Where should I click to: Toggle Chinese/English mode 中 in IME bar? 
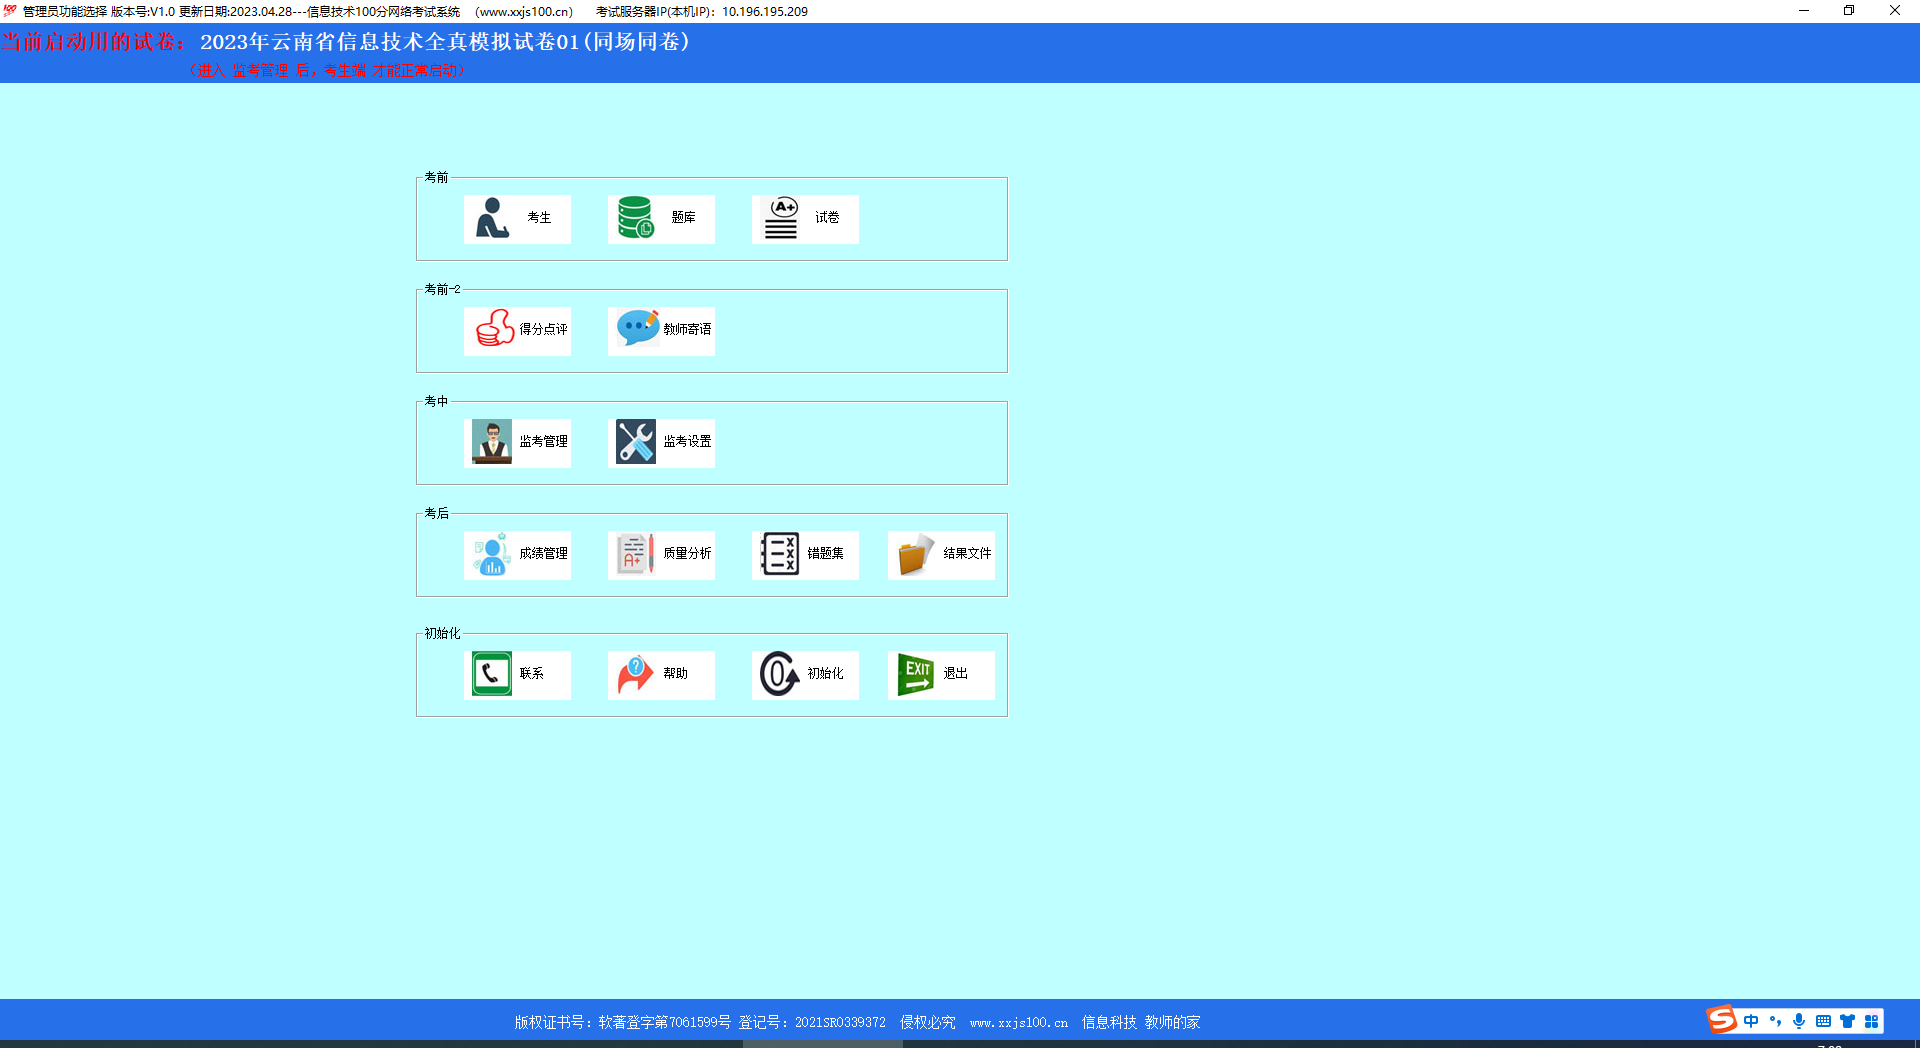click(1751, 1021)
